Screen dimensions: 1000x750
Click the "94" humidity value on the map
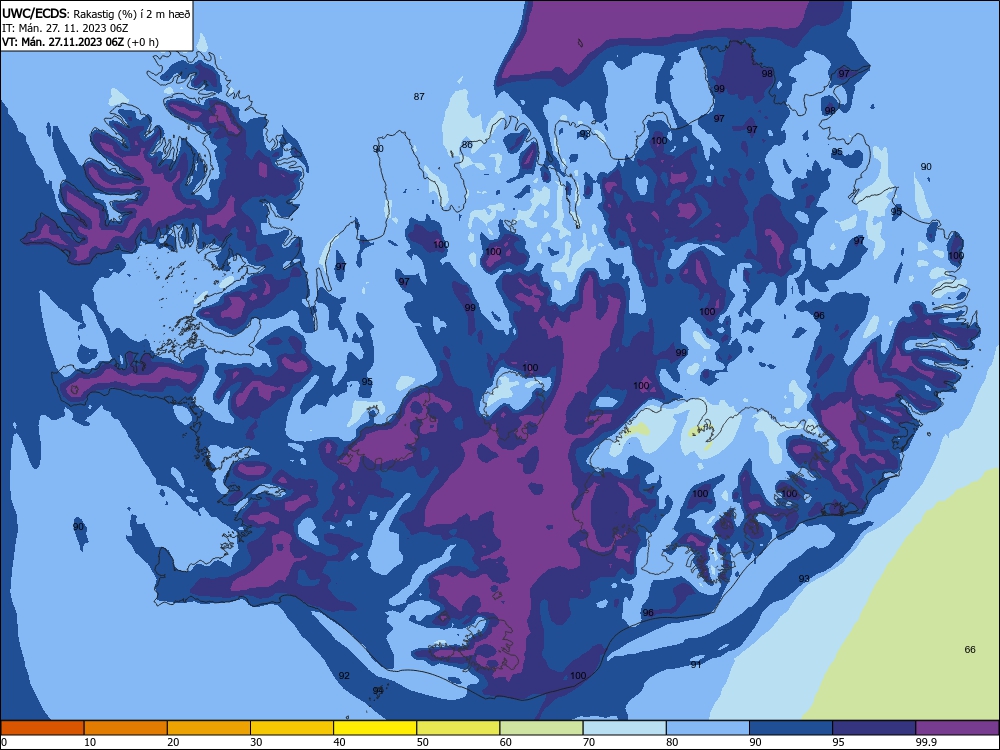(378, 690)
